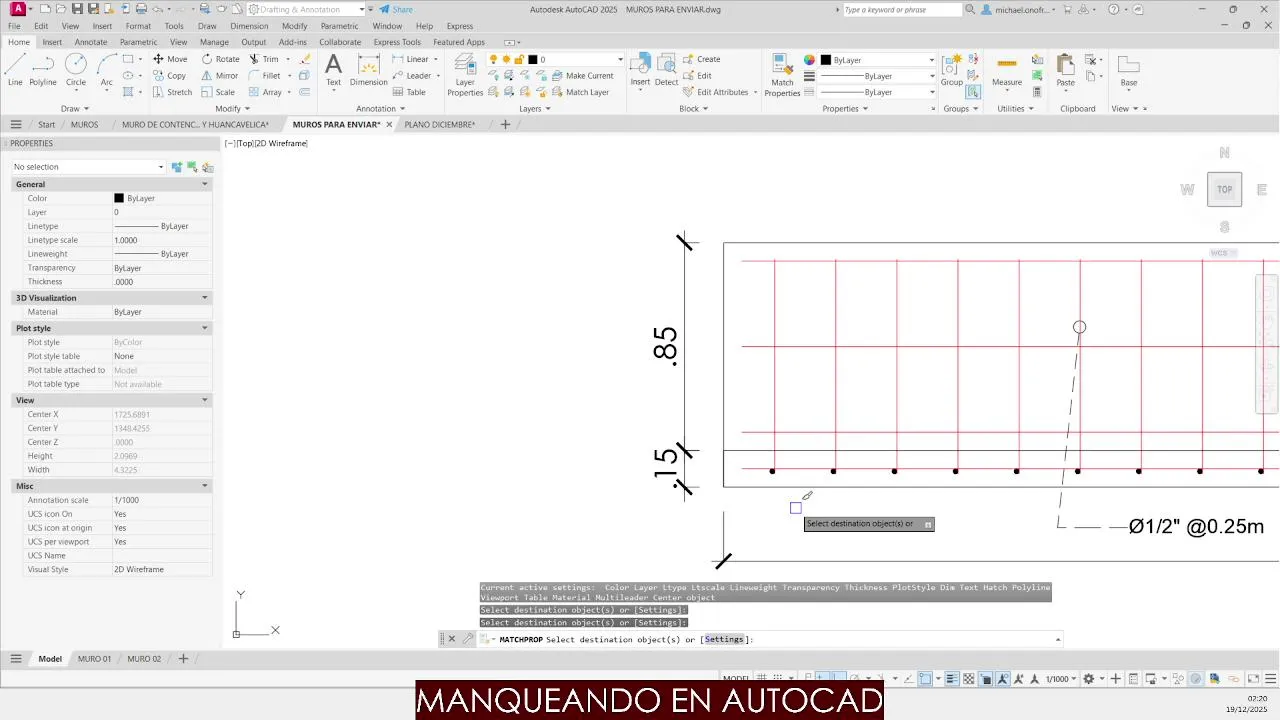Toggle Group Selection on/off in Groups panel
Screen dimensions: 1280x720
[973, 91]
